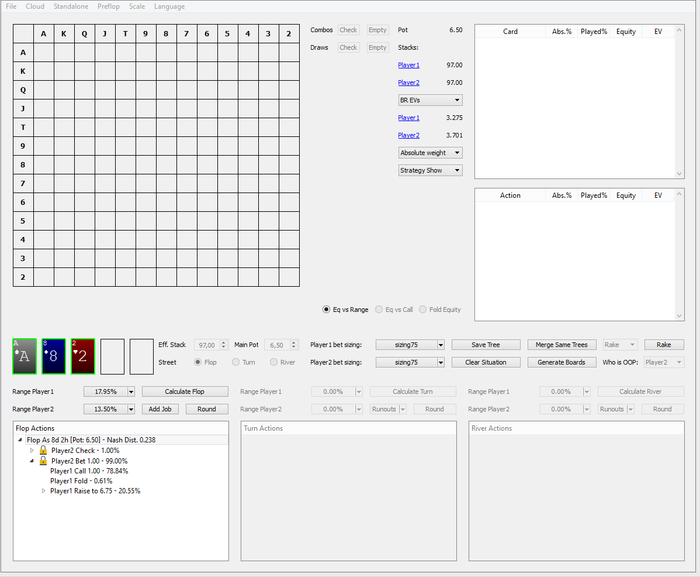Screen dimensions: 700x577
Task: Click Equity column header in Card table
Action: tap(626, 32)
